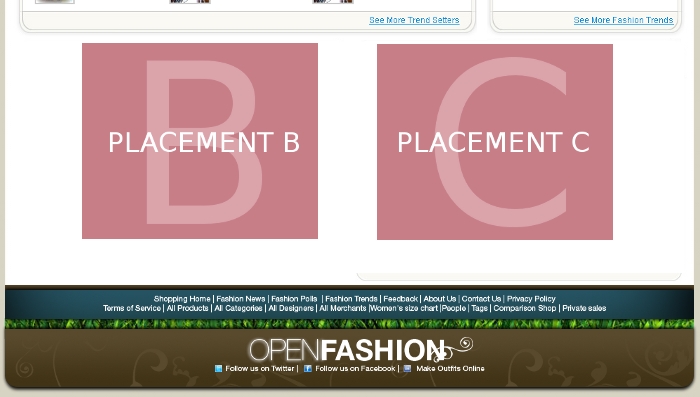
Task: Open the Fashion News footer link
Action: [241, 299]
